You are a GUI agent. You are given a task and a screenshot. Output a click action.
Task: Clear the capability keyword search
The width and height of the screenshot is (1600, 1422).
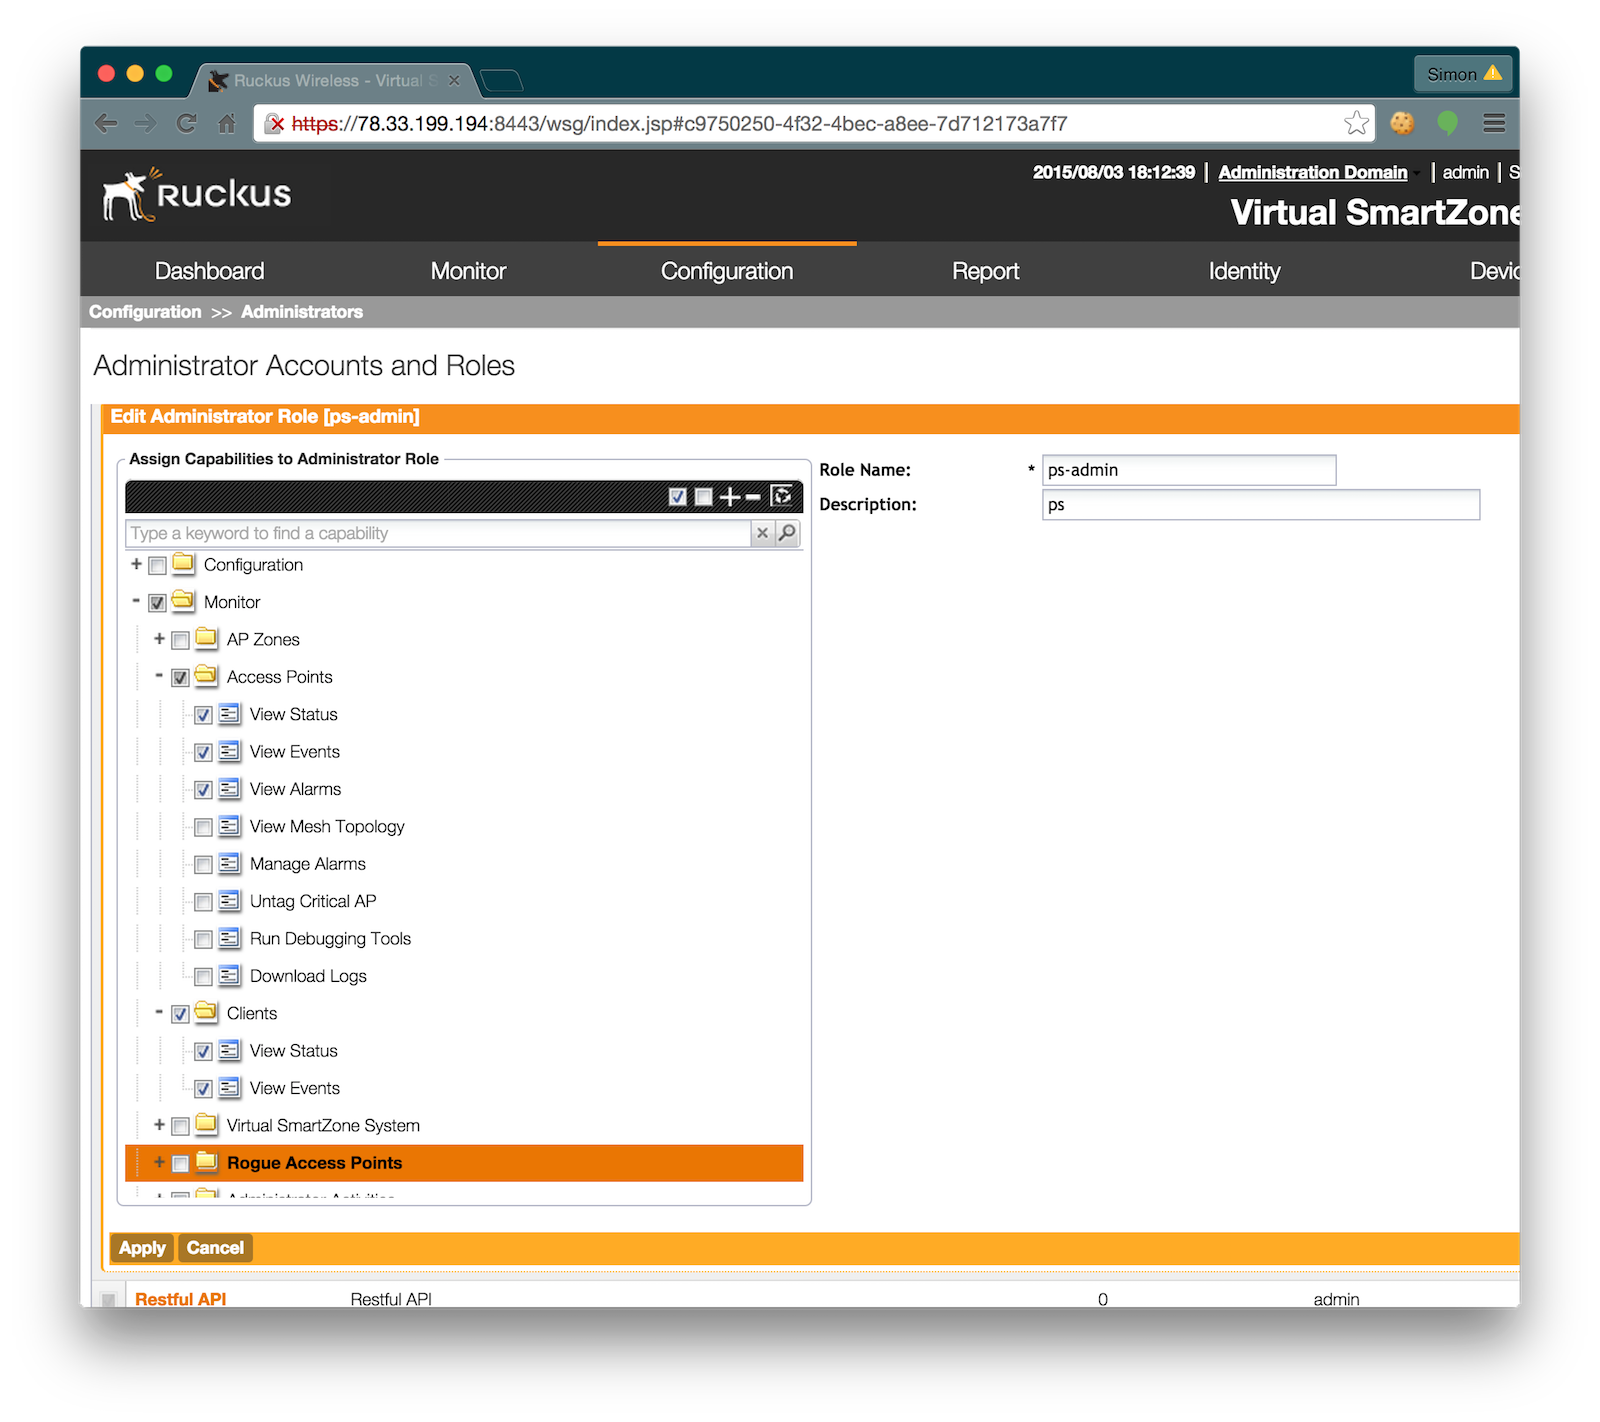(762, 533)
